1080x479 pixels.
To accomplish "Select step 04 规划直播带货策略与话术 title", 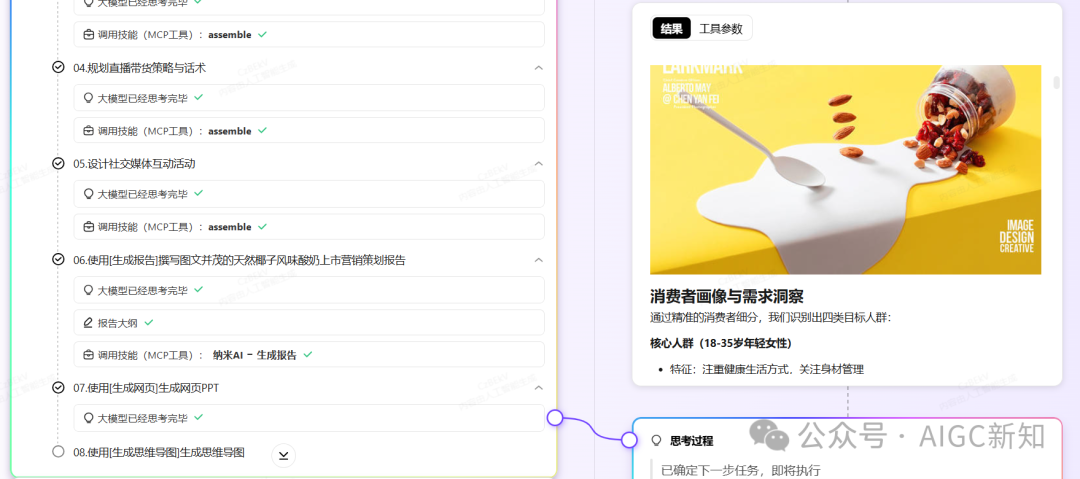I will point(139,68).
